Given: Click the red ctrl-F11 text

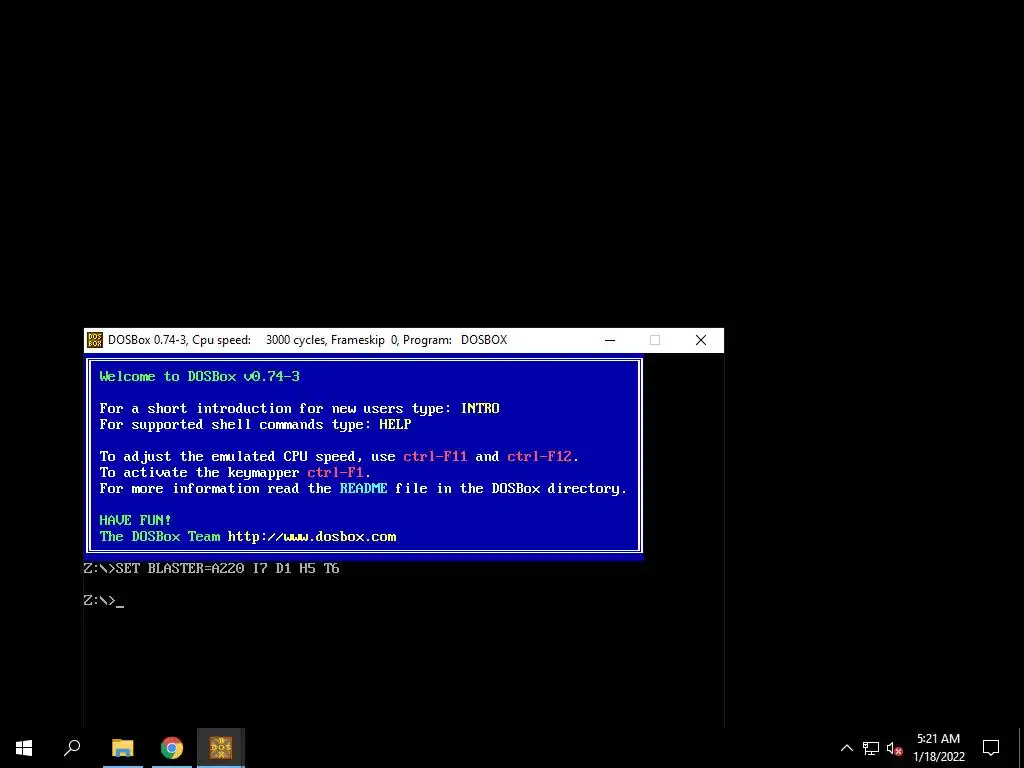Looking at the screenshot, I should 435,456.
